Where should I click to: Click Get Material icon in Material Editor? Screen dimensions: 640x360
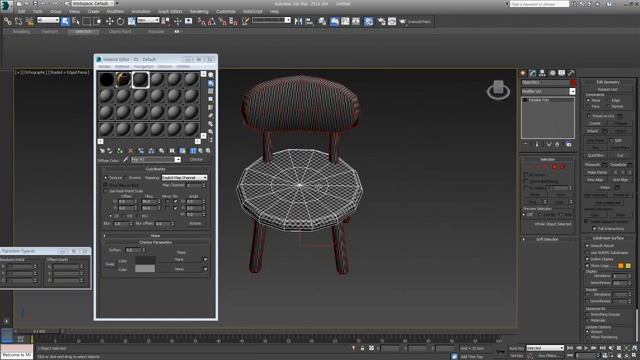coord(102,151)
